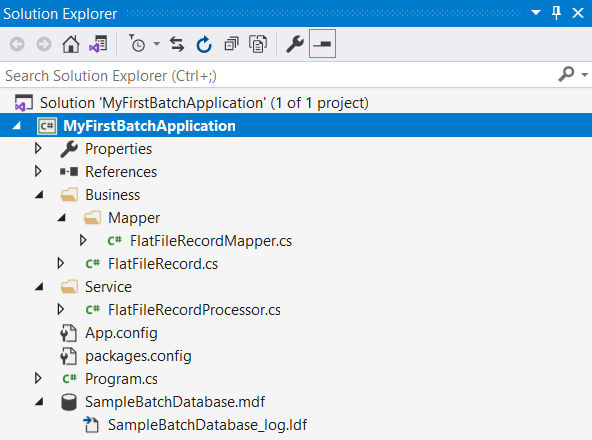
Task: Click the Mapper folder icon
Action: [92, 218]
